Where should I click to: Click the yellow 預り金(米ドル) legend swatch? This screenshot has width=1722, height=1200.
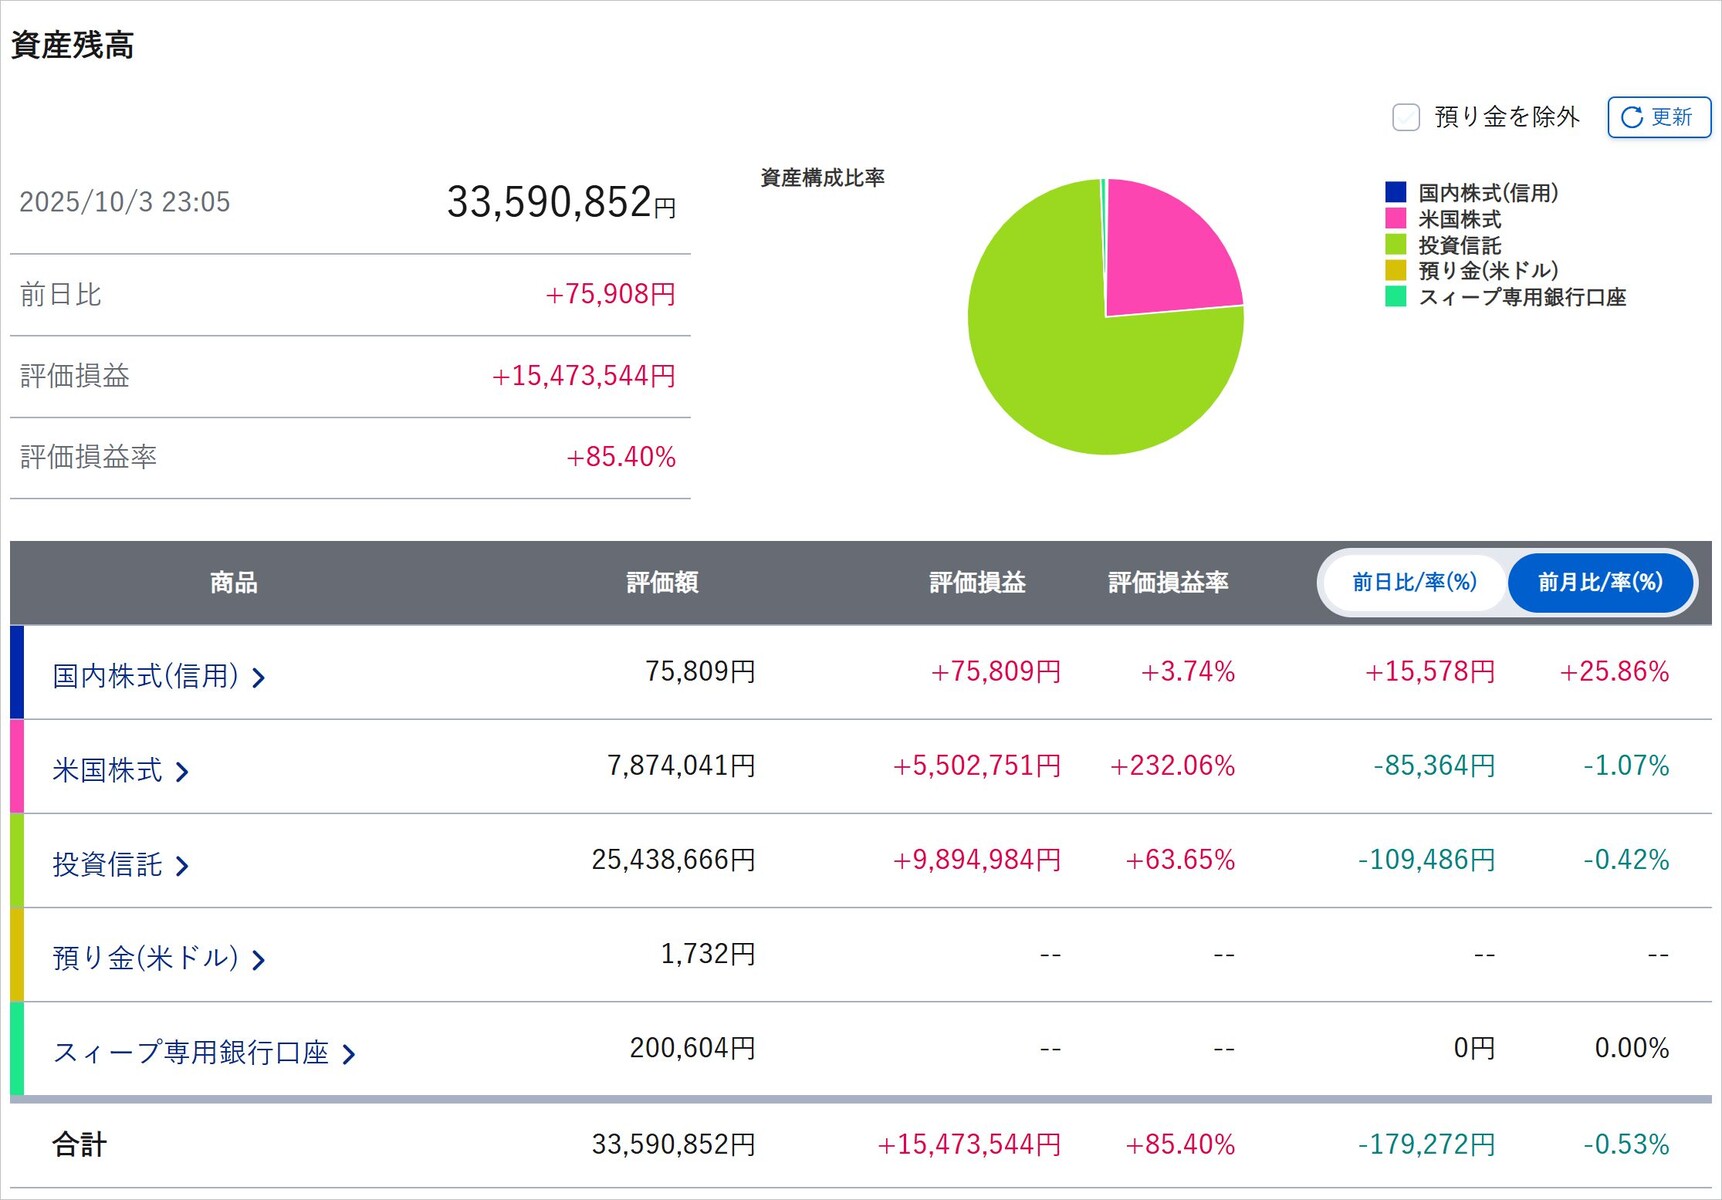[x=1396, y=270]
